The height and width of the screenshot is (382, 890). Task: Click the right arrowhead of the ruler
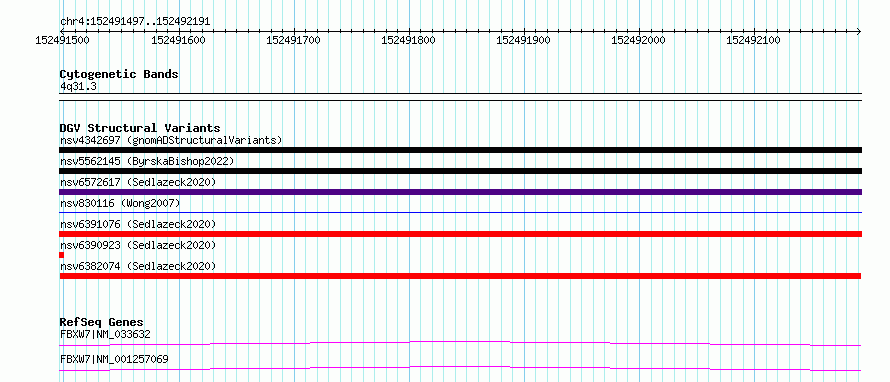(859, 31)
